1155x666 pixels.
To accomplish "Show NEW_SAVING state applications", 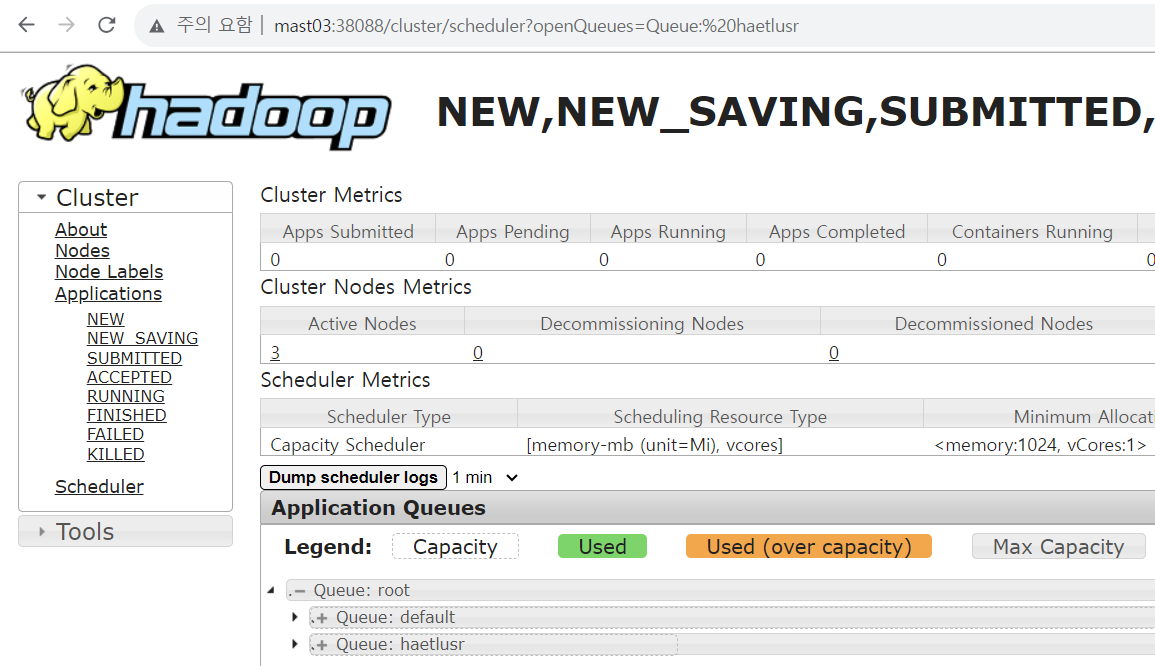I will click(142, 338).
